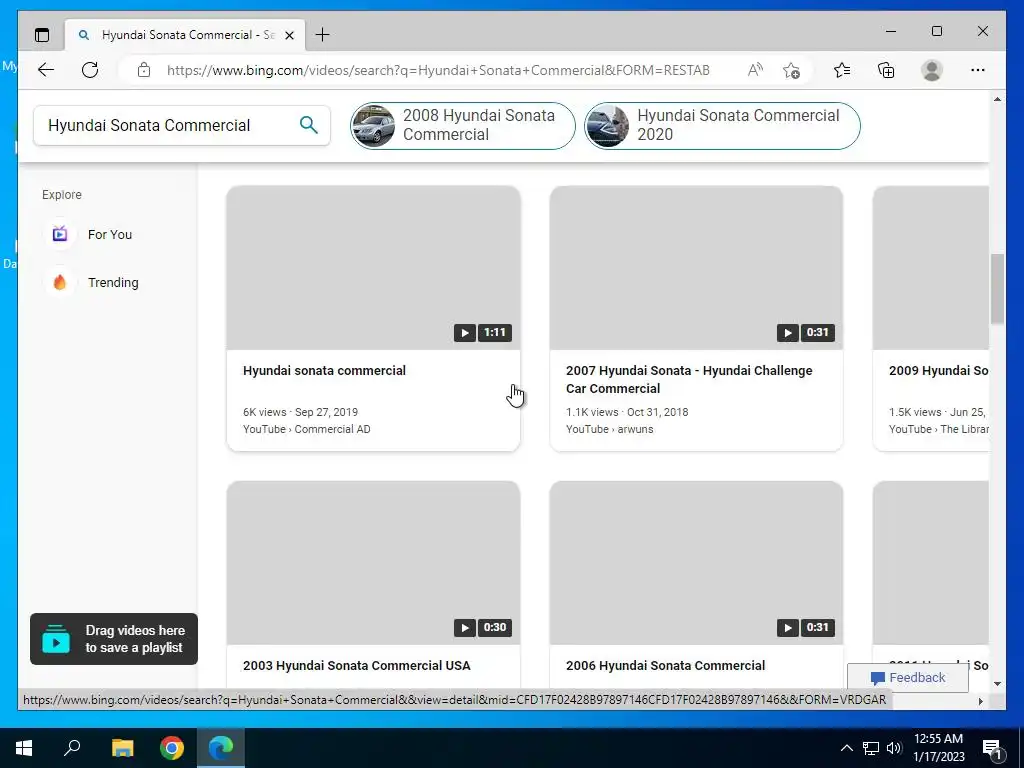The image size is (1024, 768).
Task: Select 2008 Hyundai Sonata Commercial suggestion
Action: point(462,125)
